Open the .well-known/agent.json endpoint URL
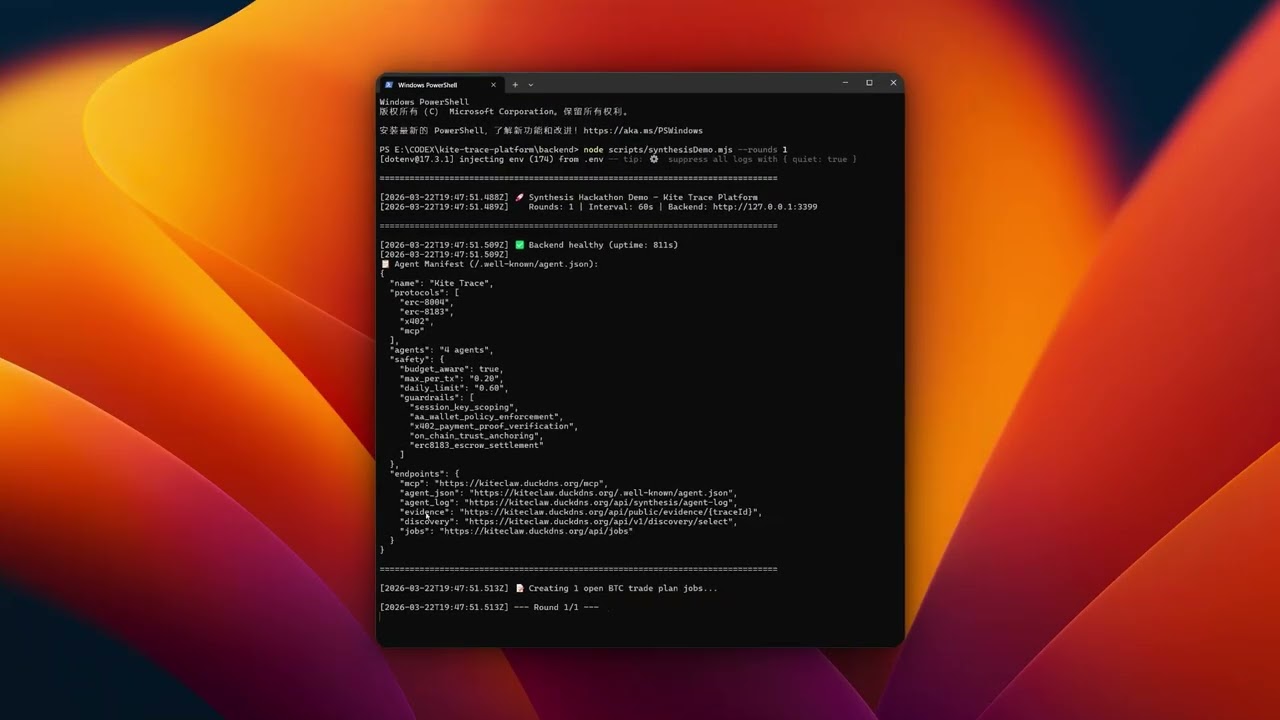Screen dimensions: 1280x720 (603, 493)
